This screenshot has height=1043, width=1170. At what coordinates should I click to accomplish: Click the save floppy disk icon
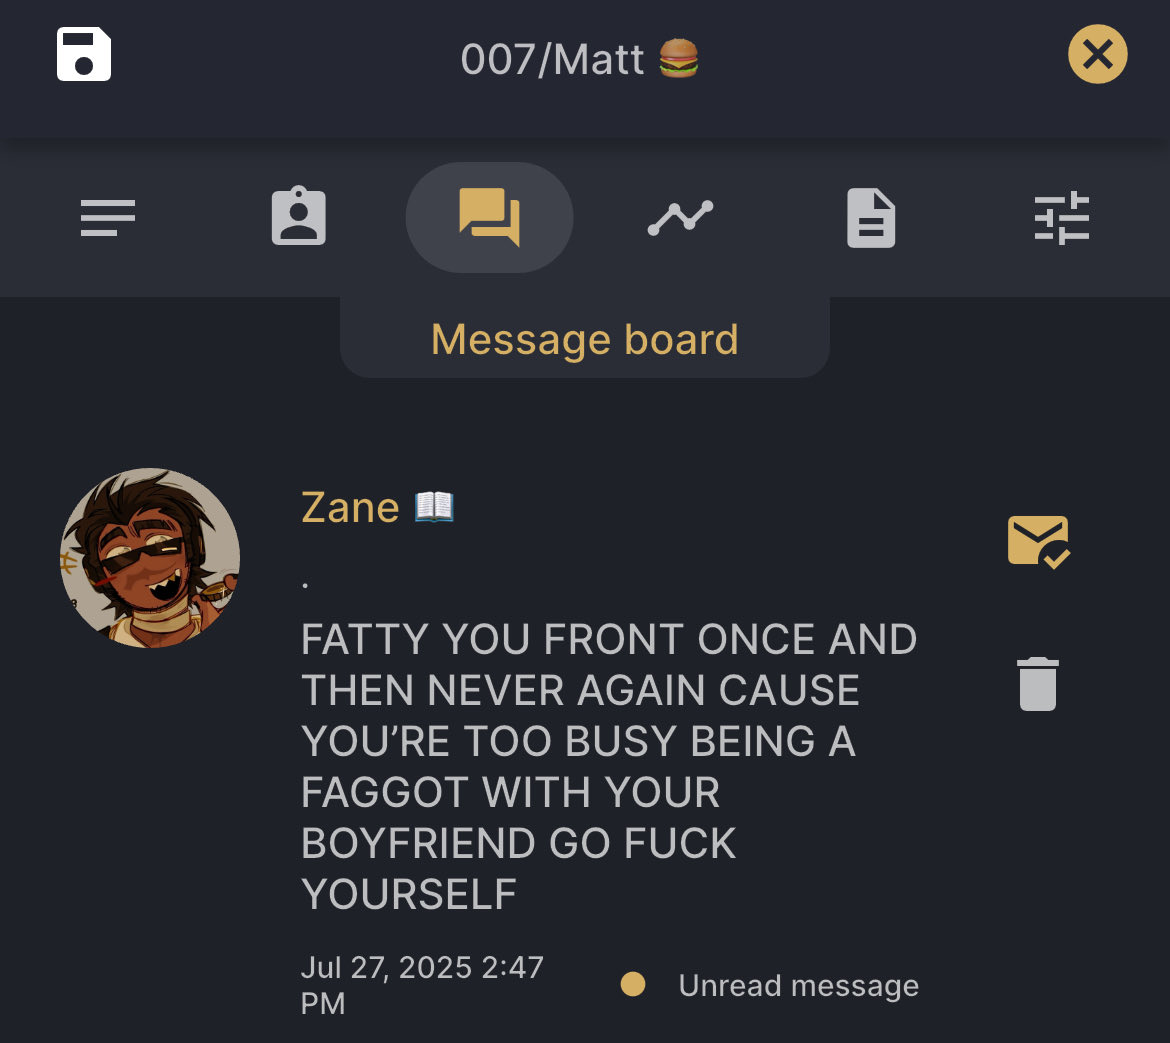[84, 54]
